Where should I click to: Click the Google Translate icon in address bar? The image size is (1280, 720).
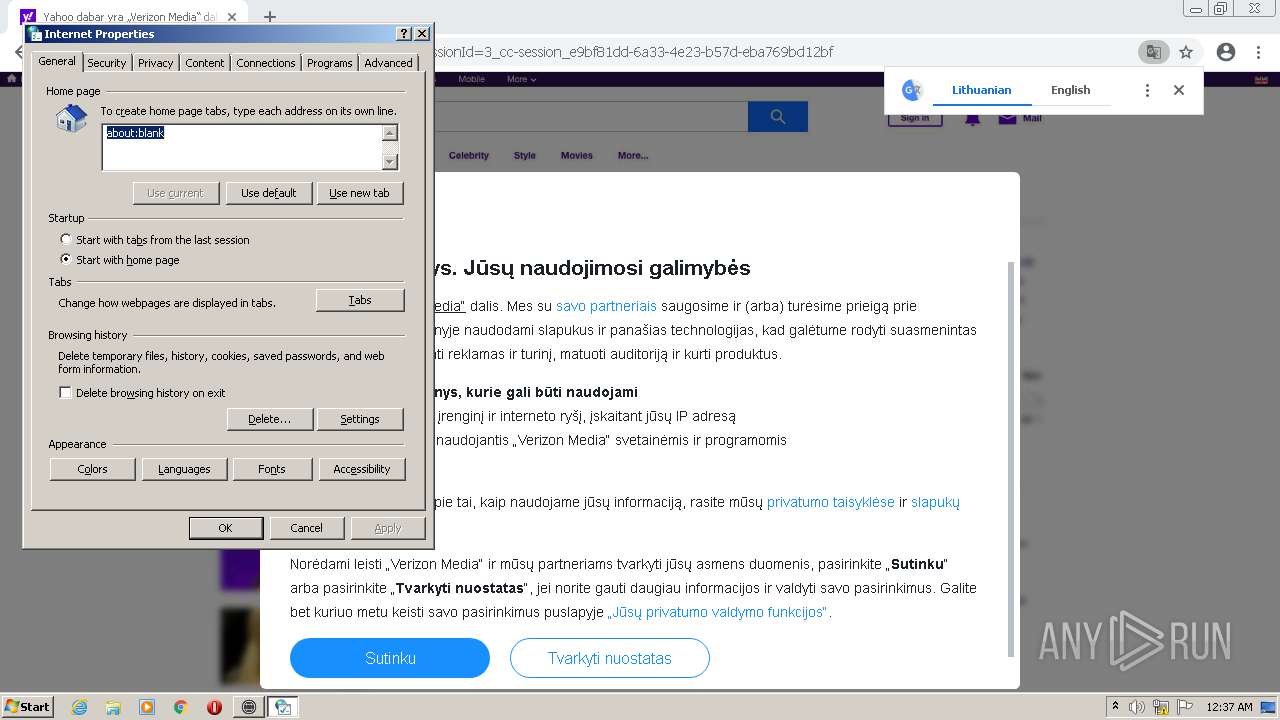click(1153, 52)
